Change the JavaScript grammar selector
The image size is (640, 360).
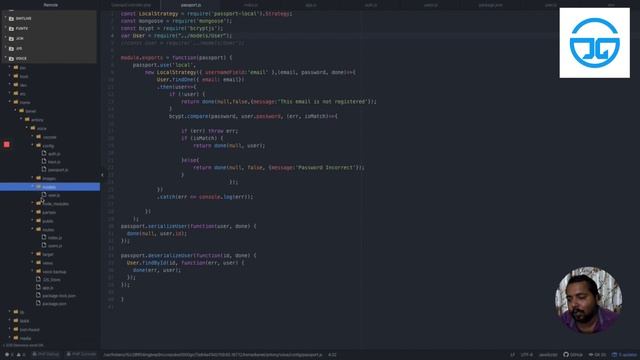pos(548,355)
